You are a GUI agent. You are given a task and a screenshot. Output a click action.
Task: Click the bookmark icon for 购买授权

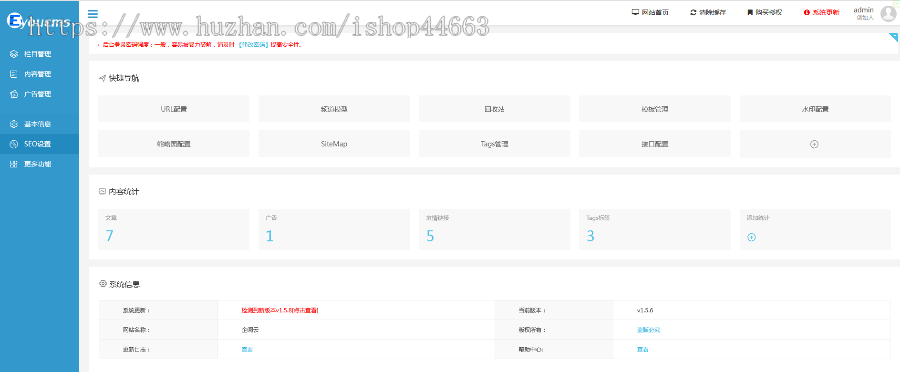(750, 12)
